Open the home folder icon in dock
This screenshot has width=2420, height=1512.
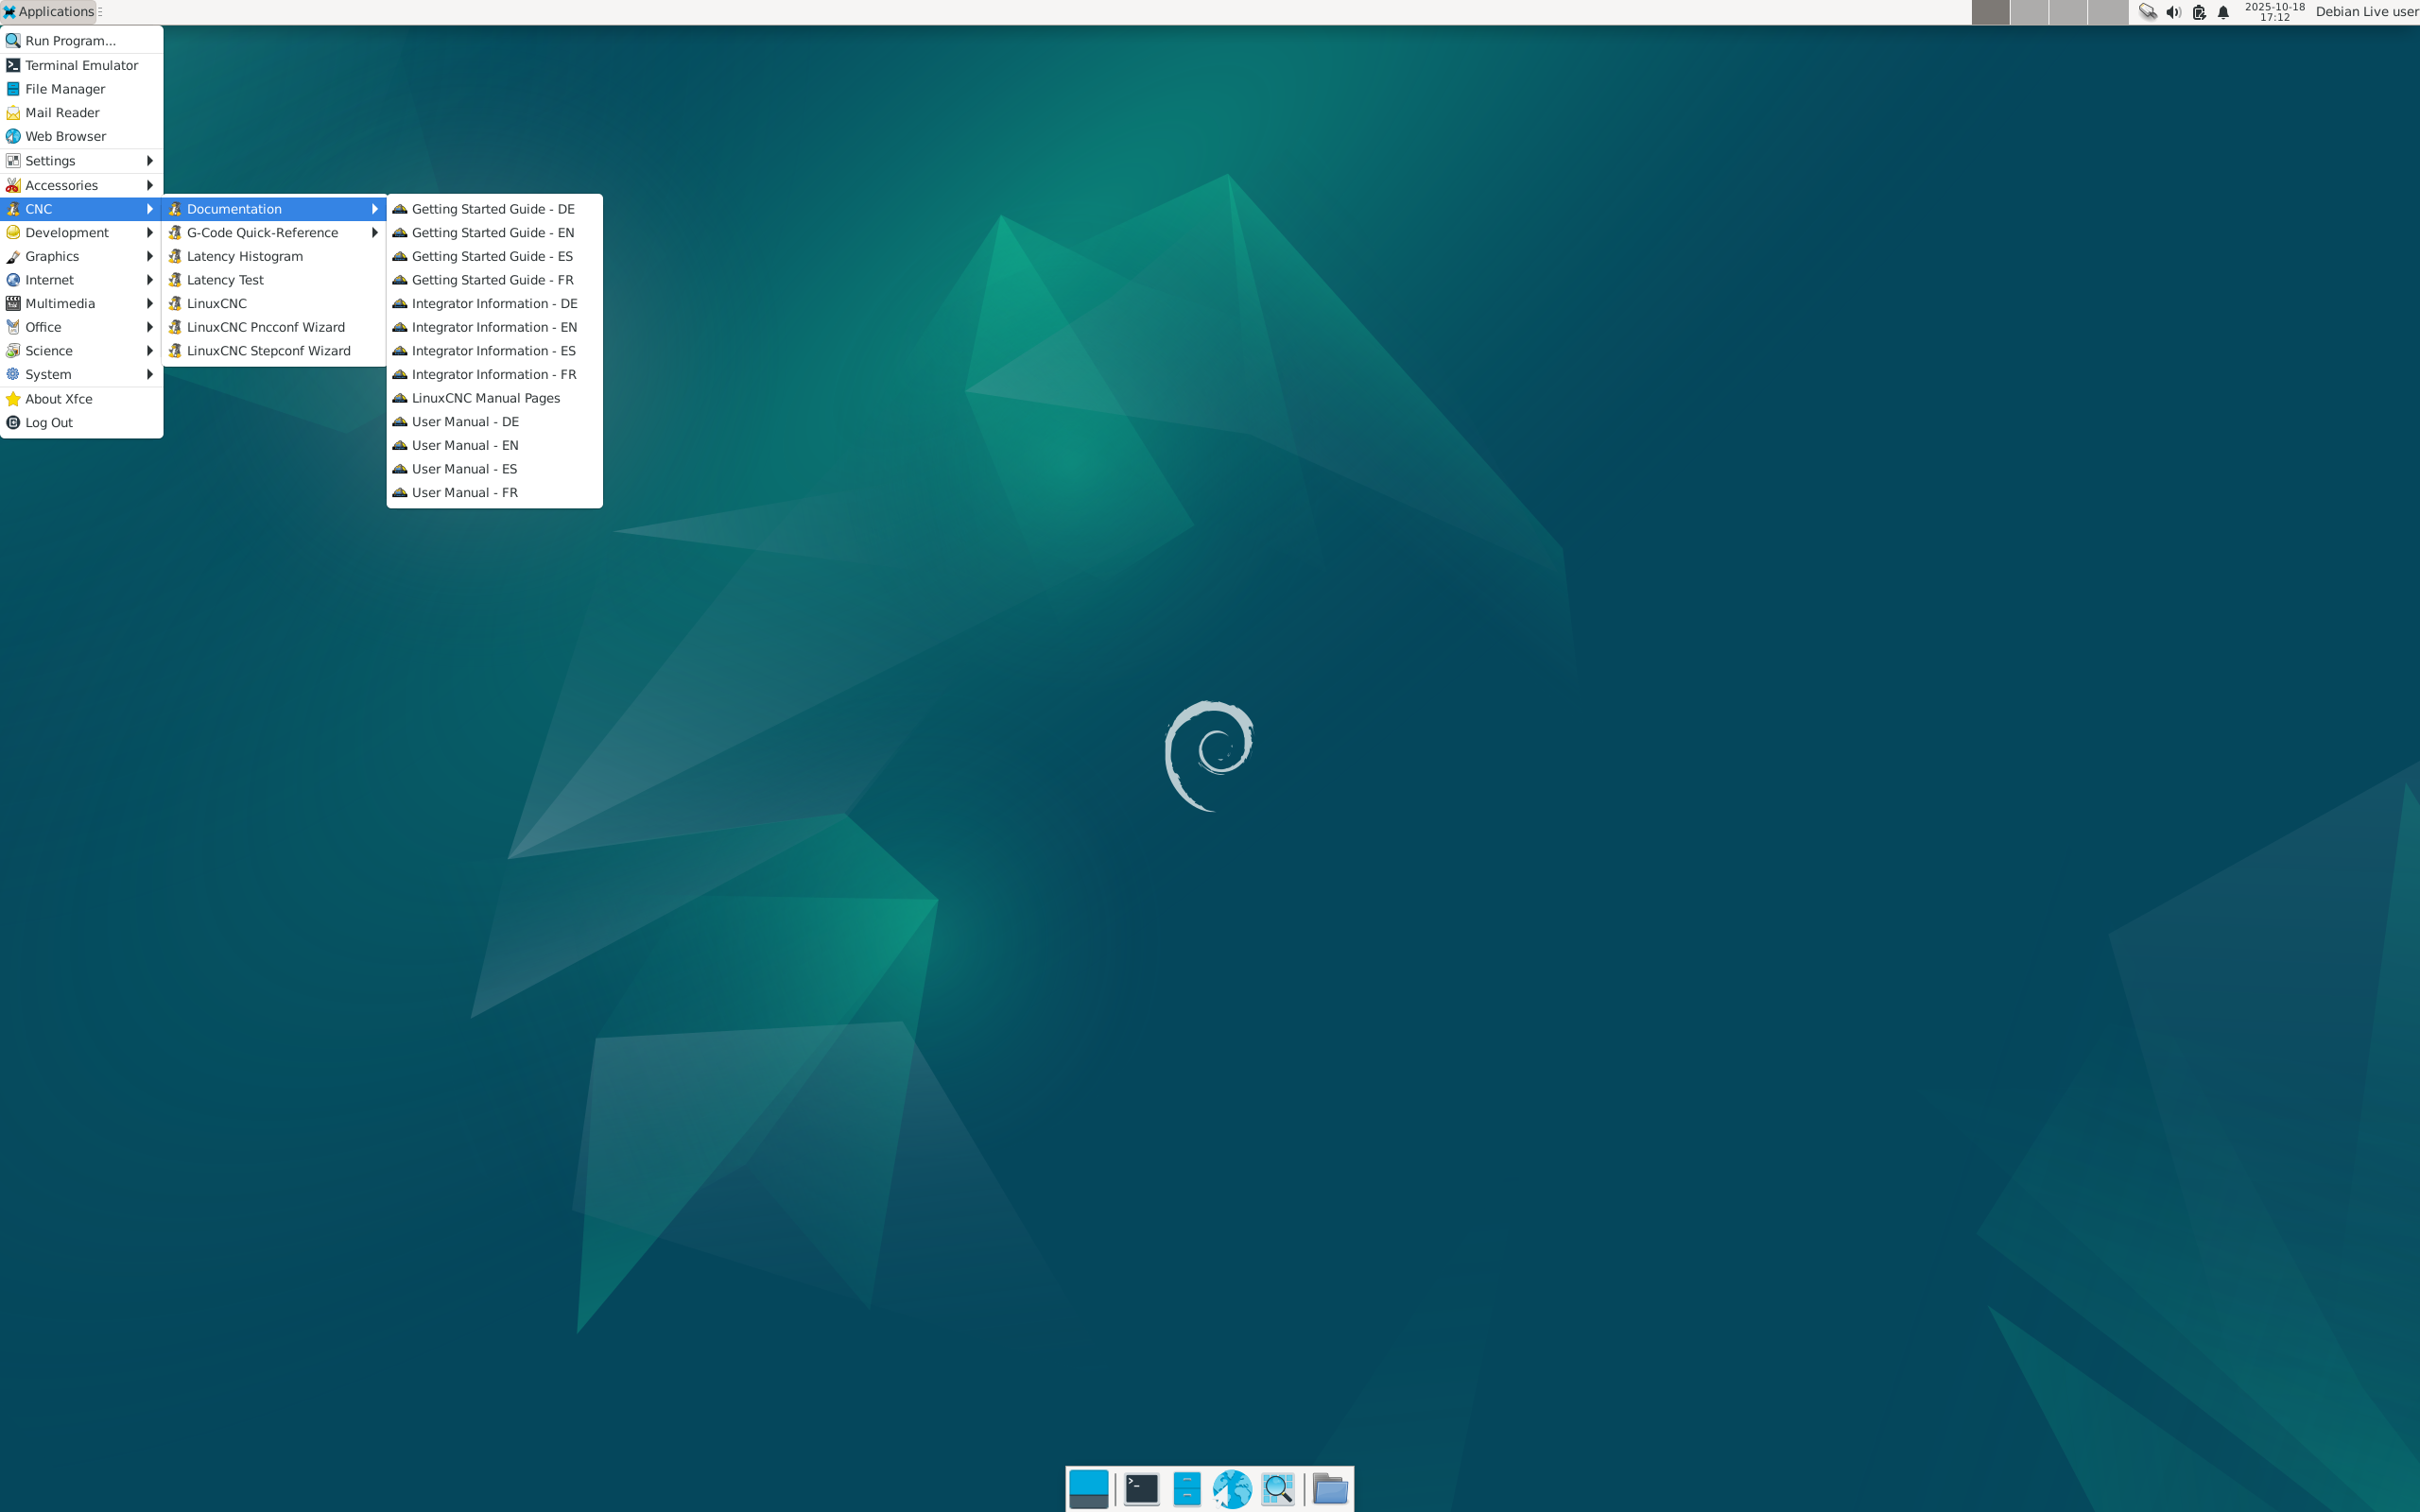[x=1330, y=1489]
